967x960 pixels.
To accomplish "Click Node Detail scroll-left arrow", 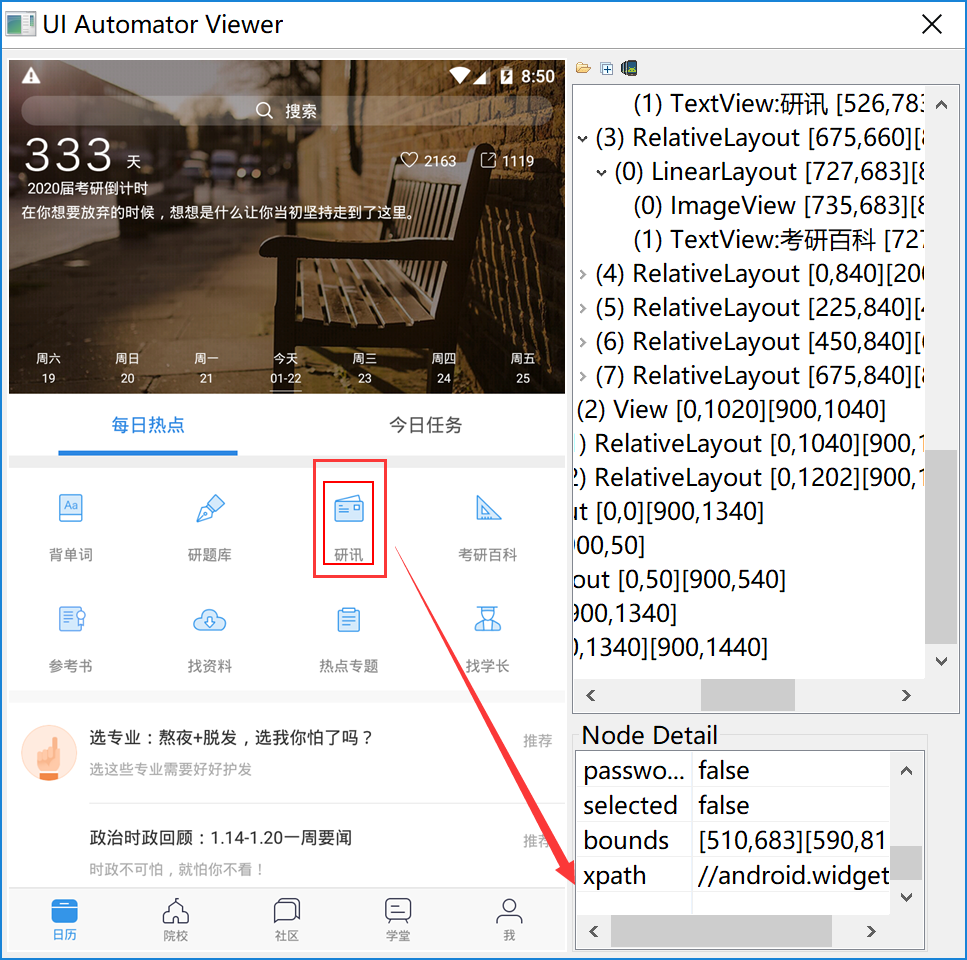I will pos(593,931).
